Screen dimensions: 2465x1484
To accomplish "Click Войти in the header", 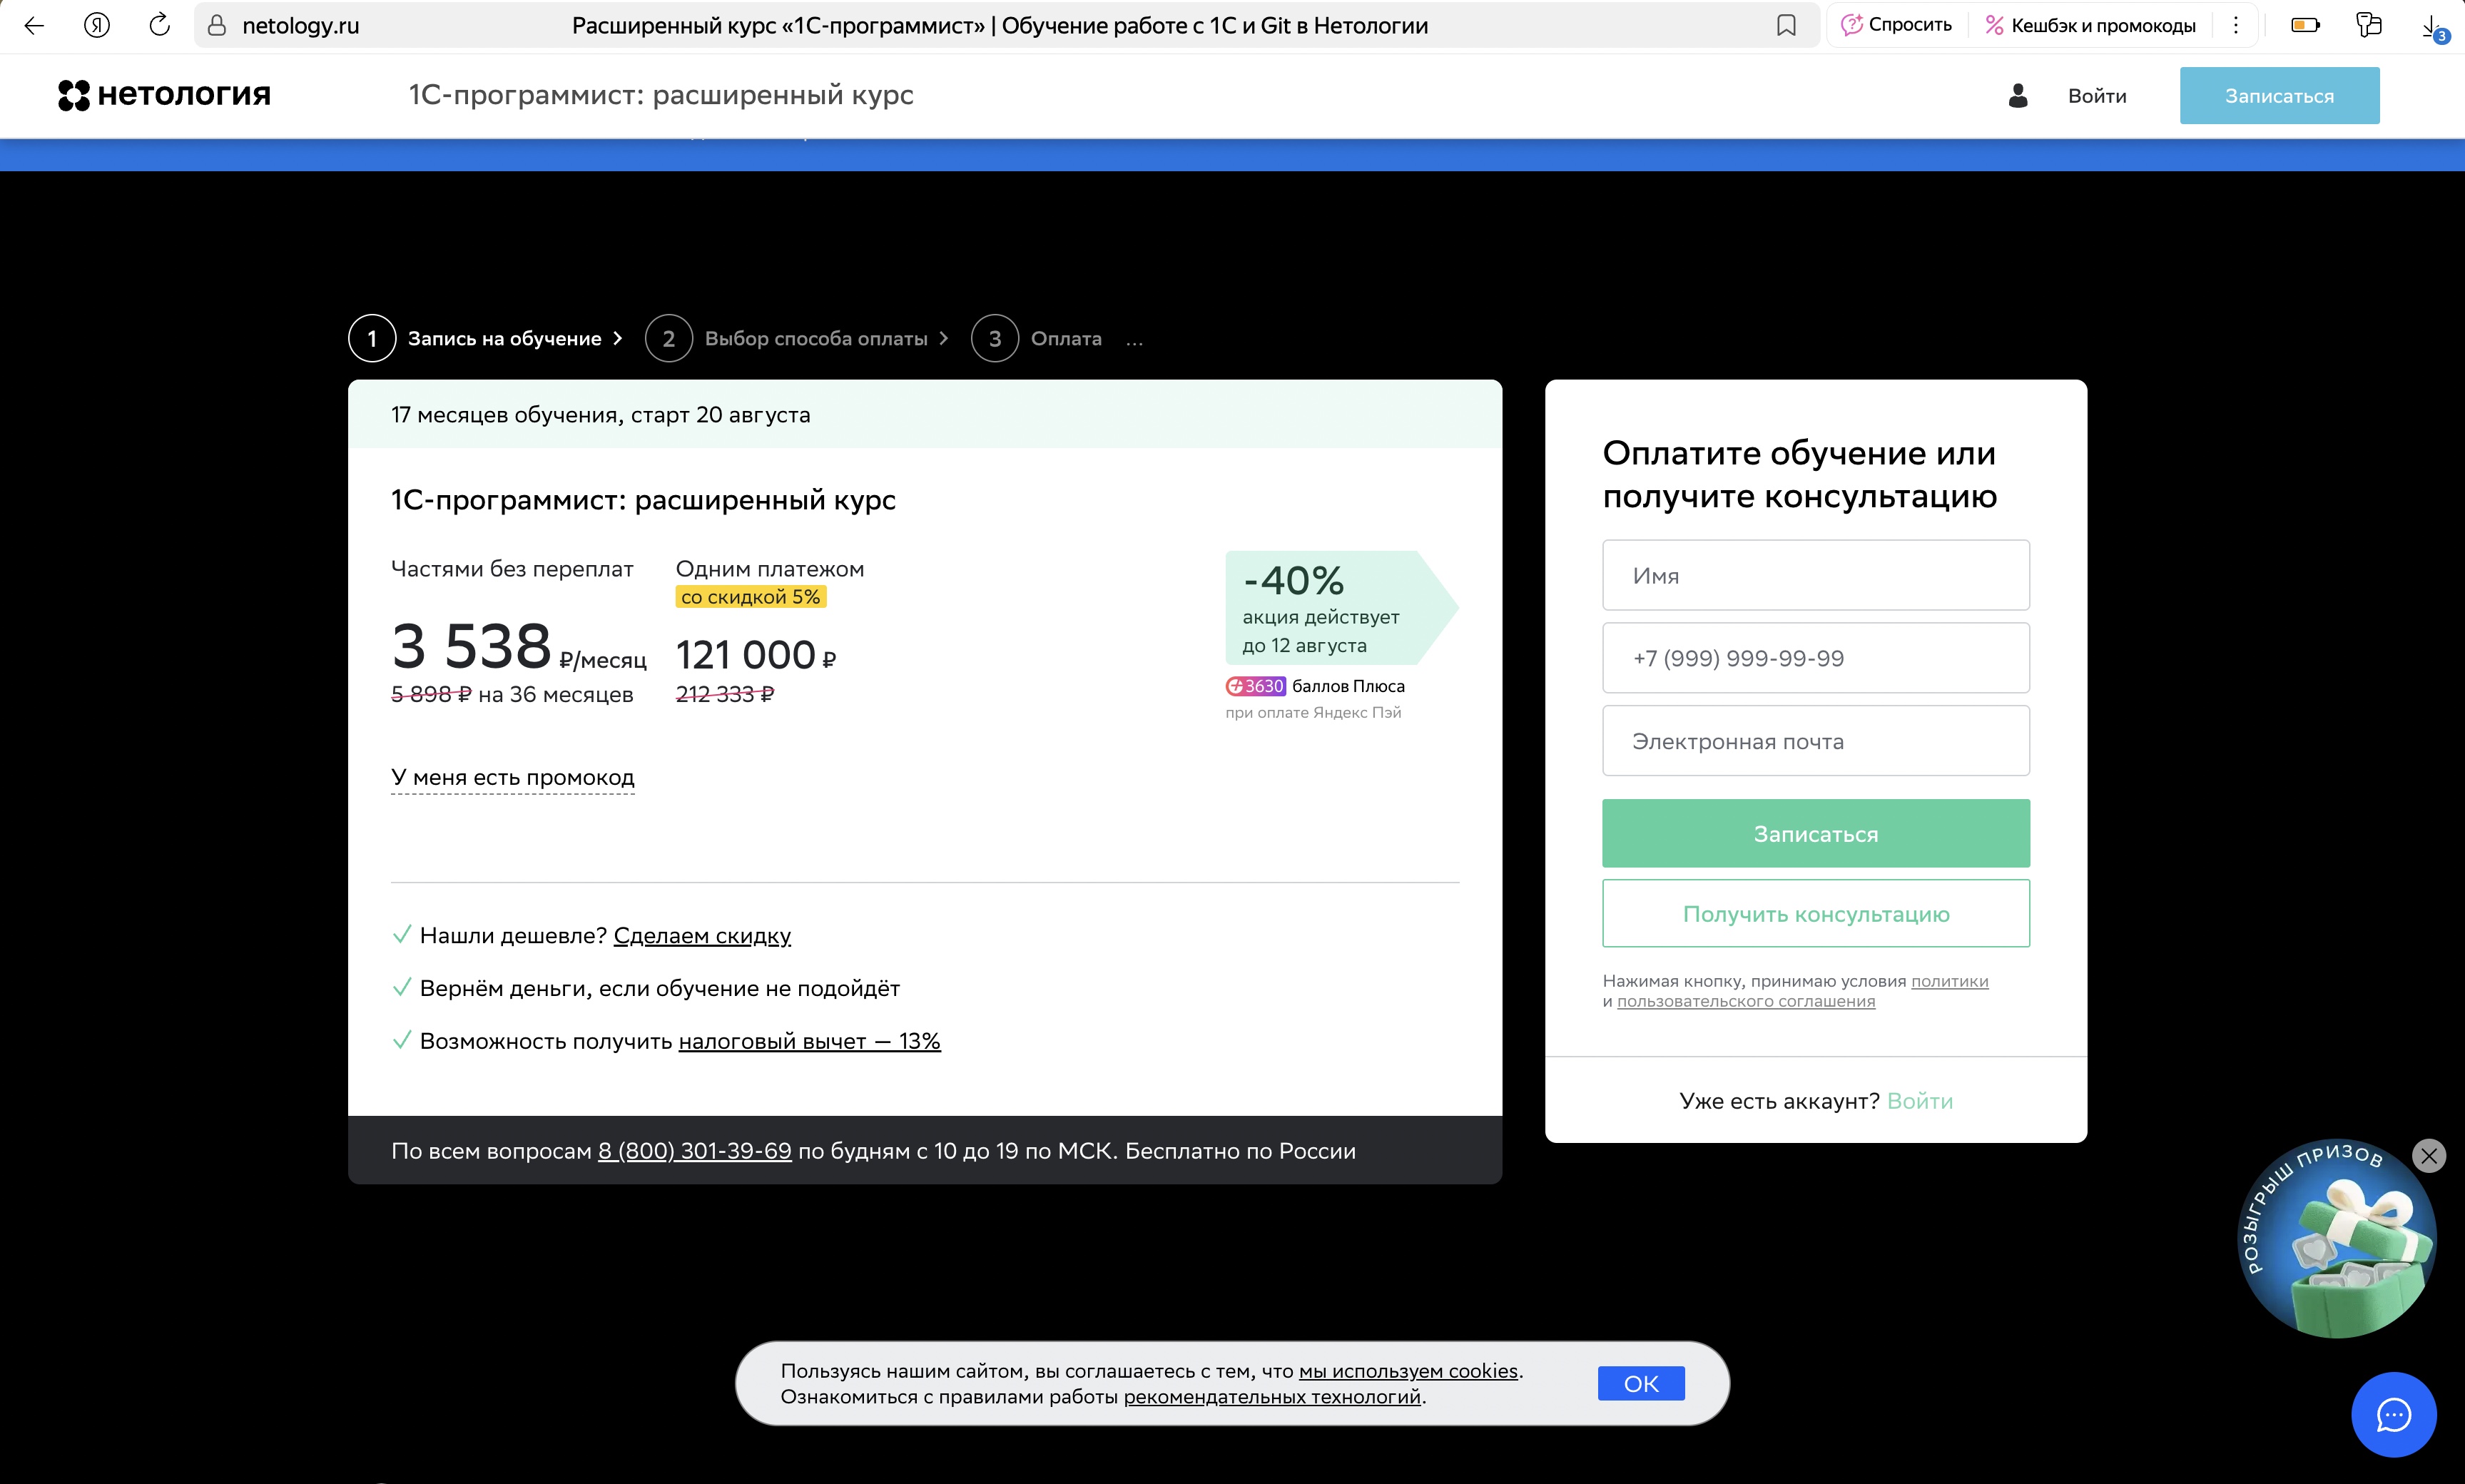I will coord(2097,96).
